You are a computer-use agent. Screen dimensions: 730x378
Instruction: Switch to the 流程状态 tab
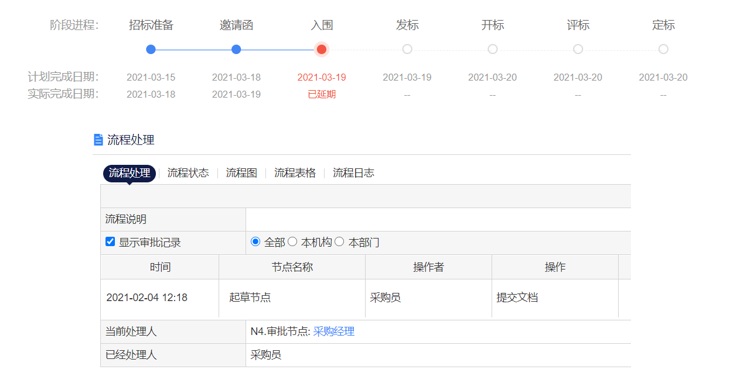188,173
